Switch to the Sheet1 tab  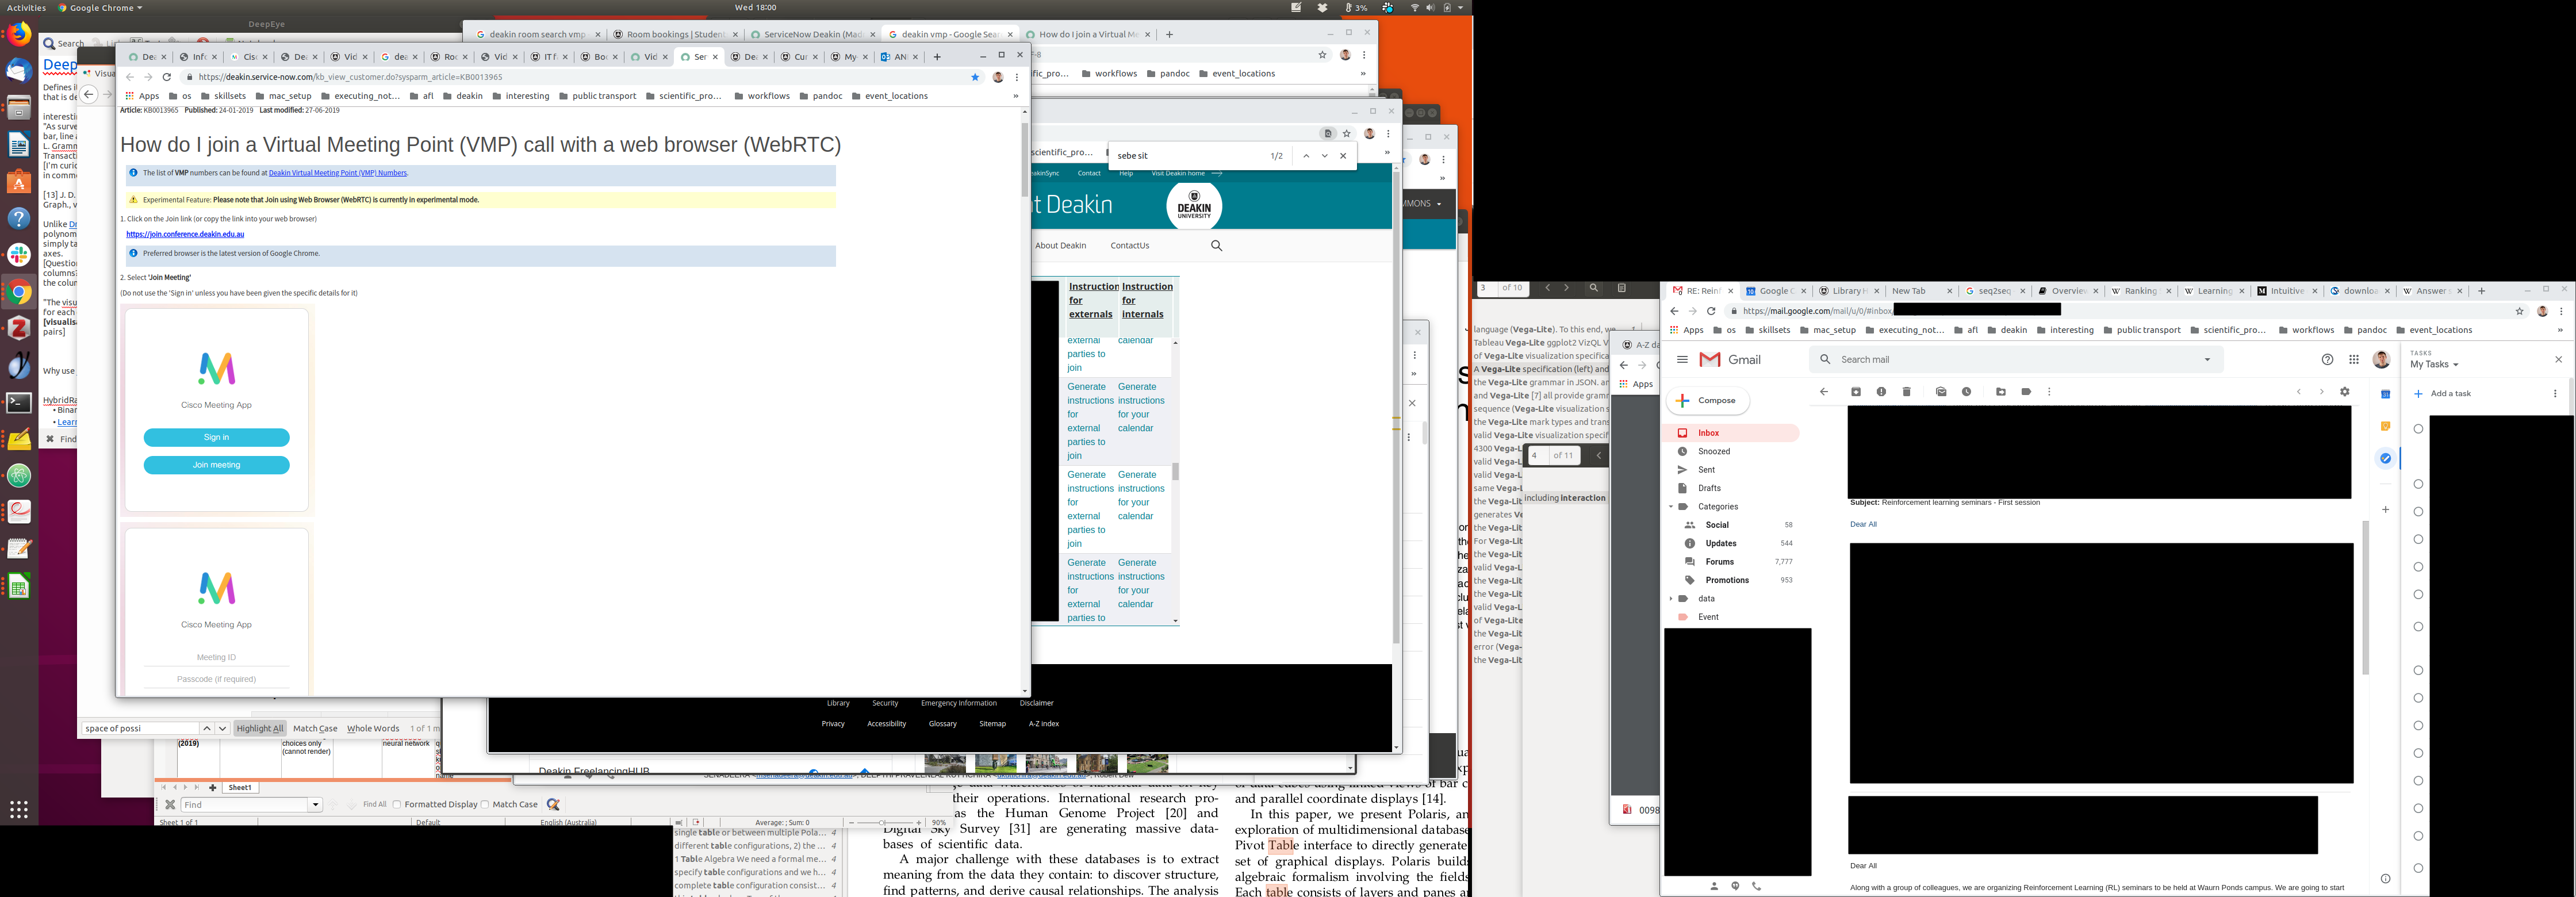point(240,788)
